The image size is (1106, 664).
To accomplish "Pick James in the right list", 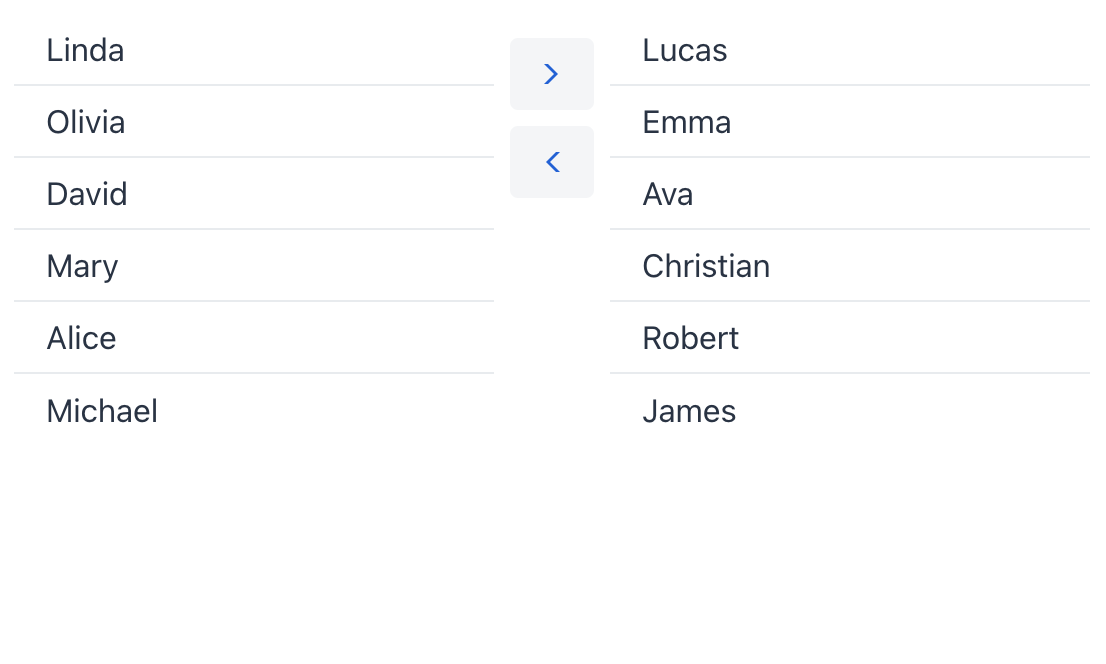I will point(689,411).
